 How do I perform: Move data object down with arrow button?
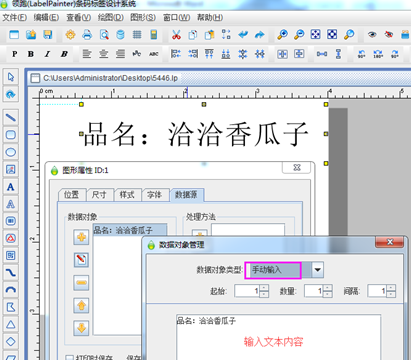tap(81, 328)
